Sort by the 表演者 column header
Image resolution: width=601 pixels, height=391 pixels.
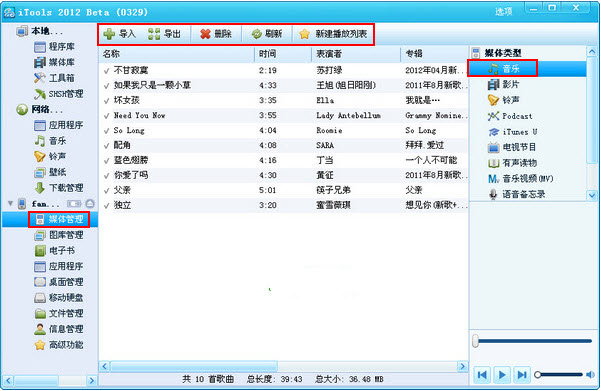click(356, 54)
